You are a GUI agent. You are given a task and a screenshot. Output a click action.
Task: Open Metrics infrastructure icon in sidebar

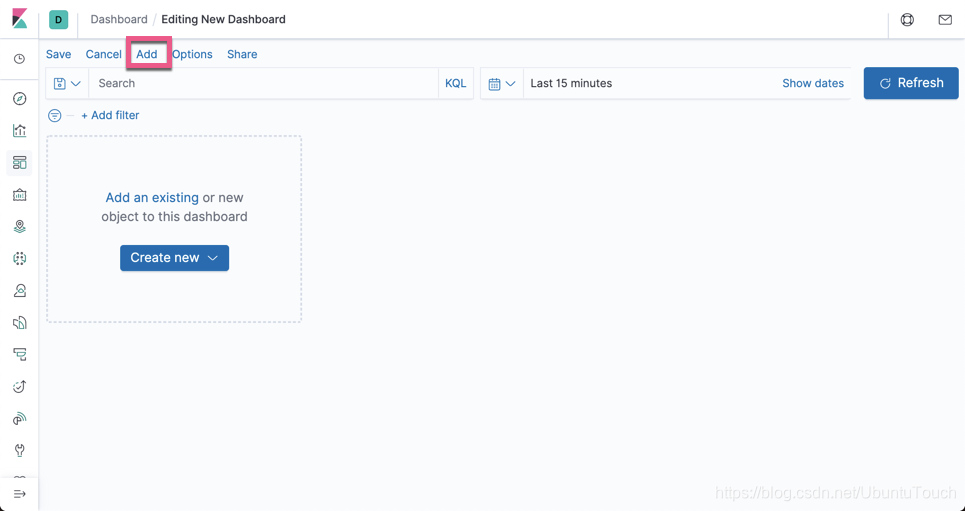point(20,291)
